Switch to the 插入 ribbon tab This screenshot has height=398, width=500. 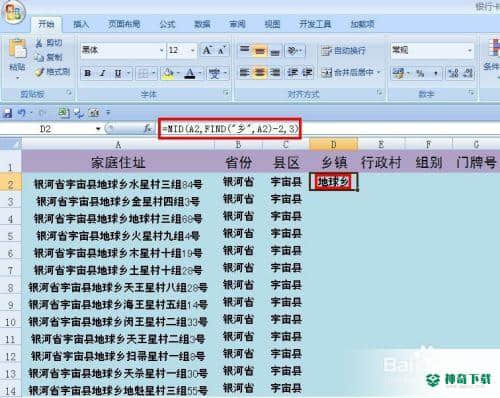point(81,24)
